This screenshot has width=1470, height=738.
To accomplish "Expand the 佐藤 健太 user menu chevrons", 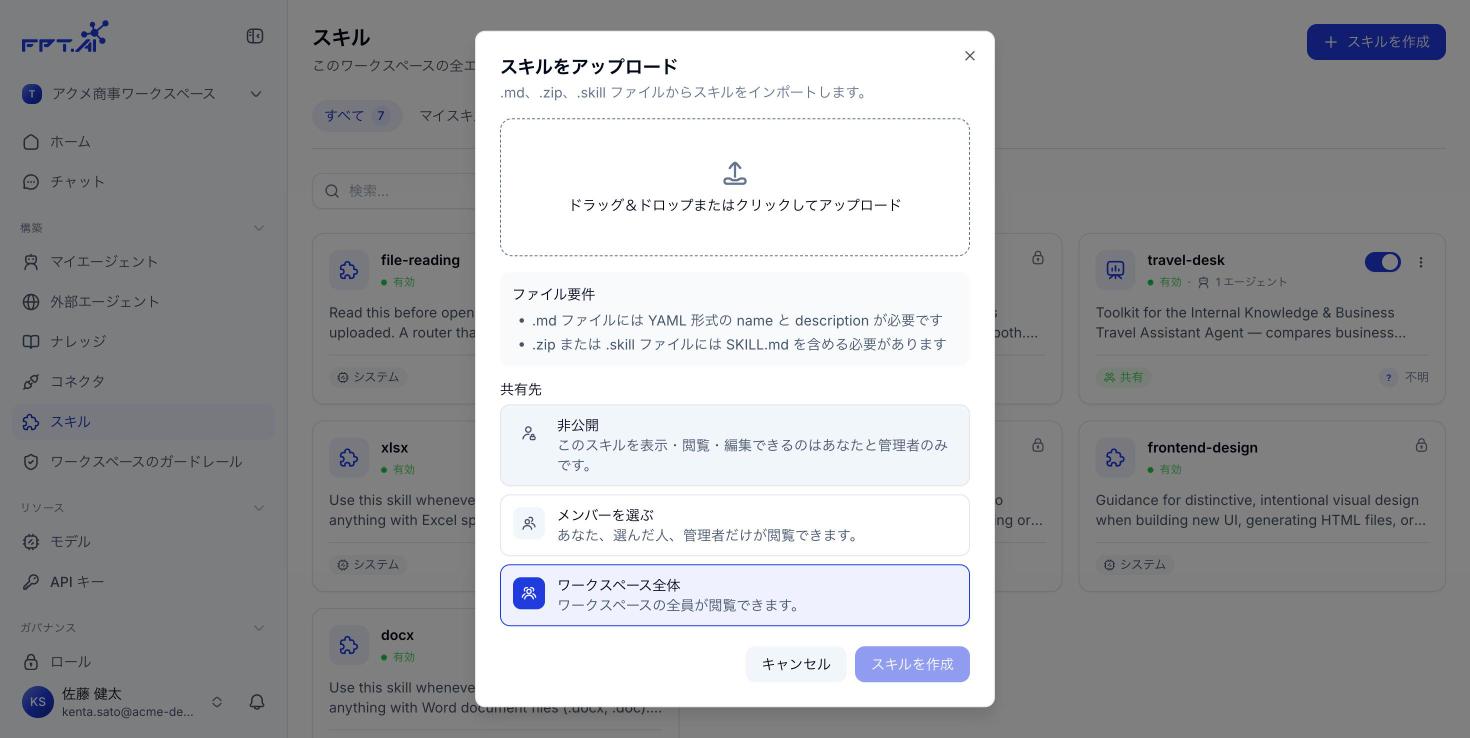I will [217, 702].
